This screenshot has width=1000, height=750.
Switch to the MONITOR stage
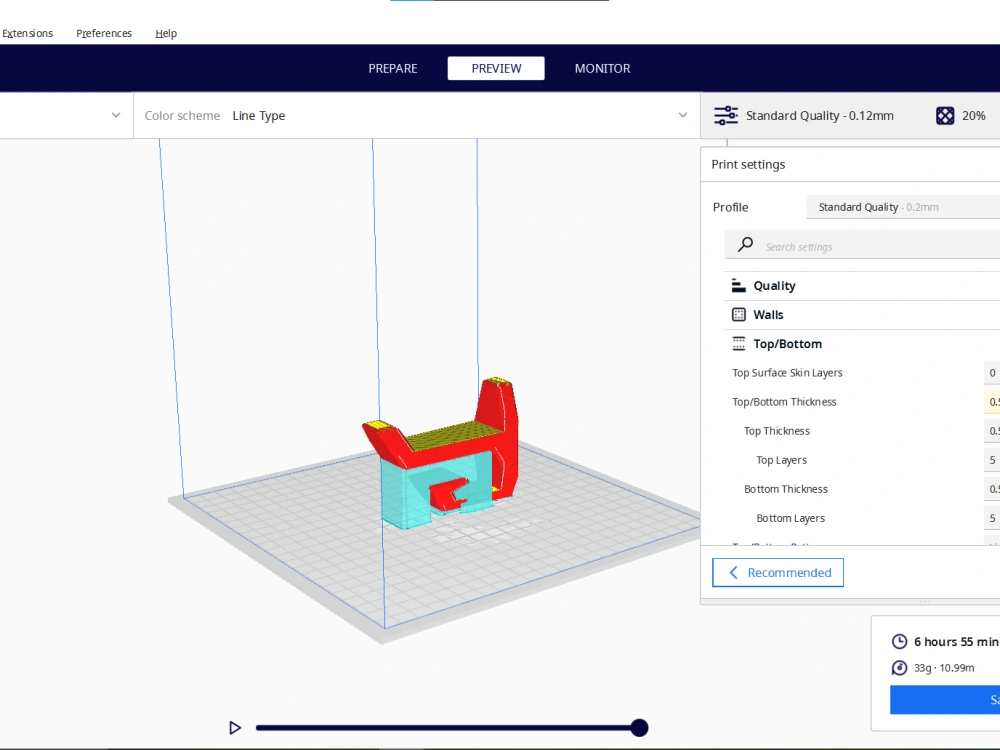pyautogui.click(x=603, y=68)
